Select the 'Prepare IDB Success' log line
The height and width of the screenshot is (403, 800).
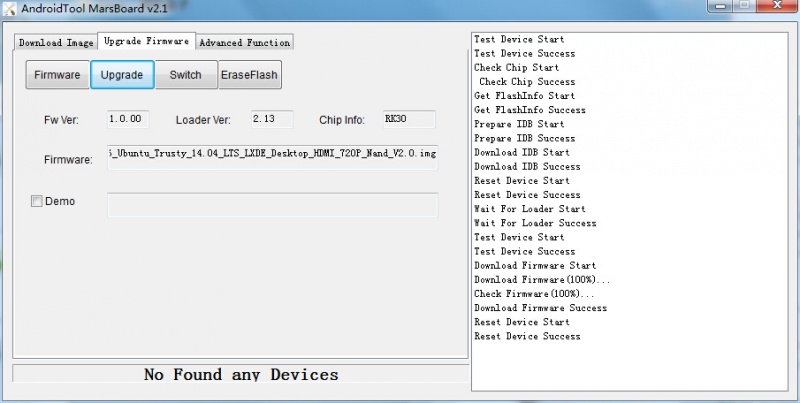pyautogui.click(x=524, y=138)
